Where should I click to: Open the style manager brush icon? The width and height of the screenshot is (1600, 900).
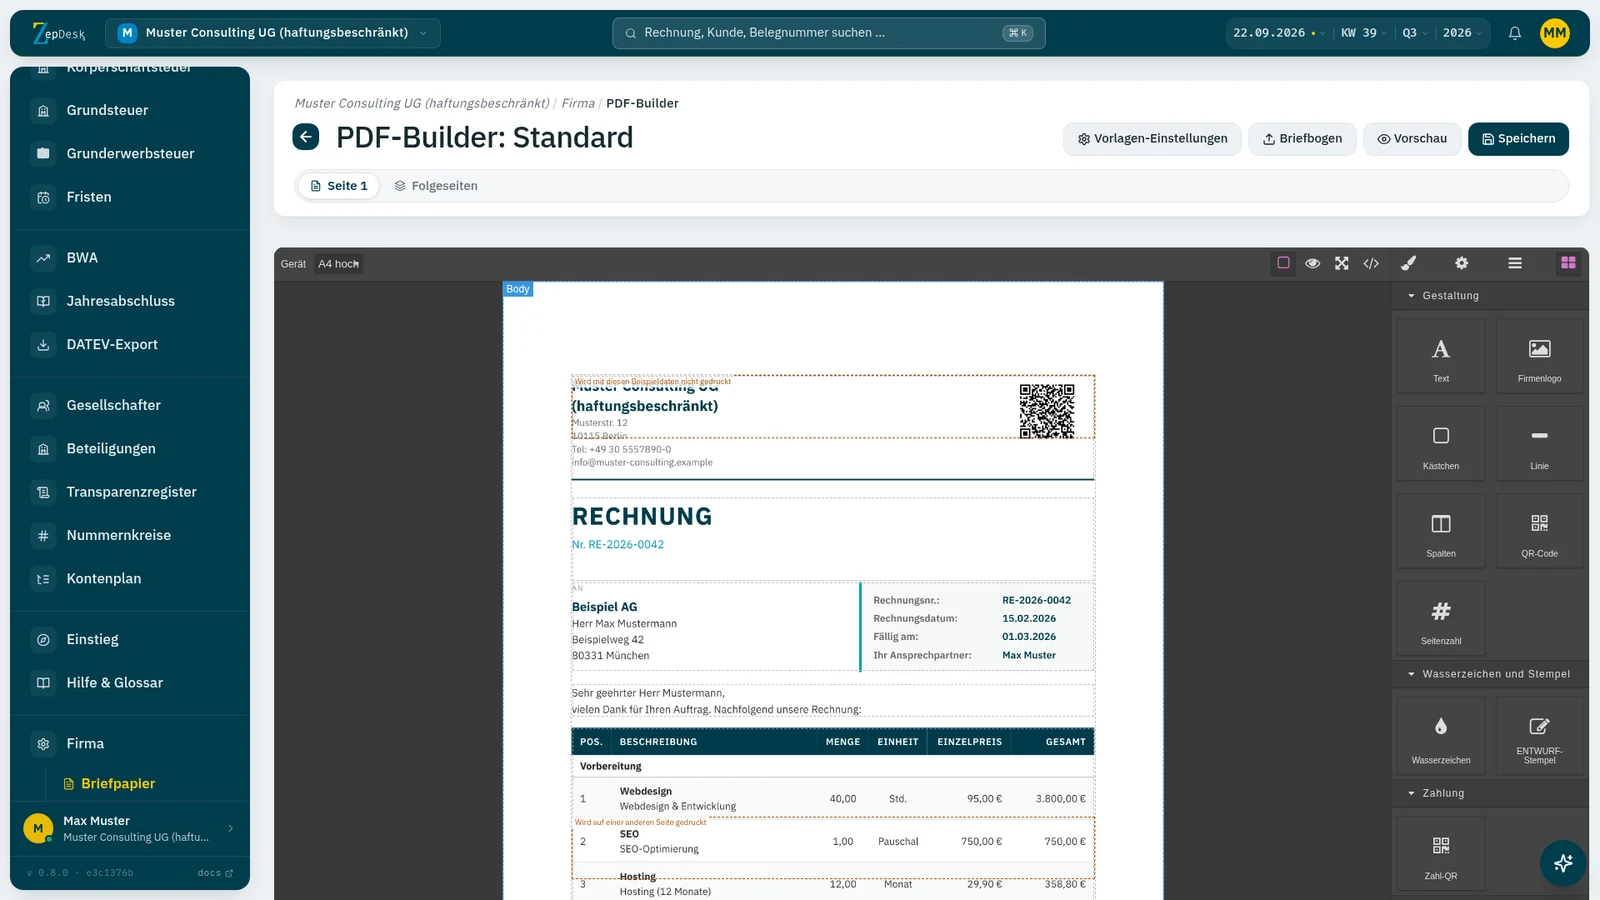point(1408,263)
